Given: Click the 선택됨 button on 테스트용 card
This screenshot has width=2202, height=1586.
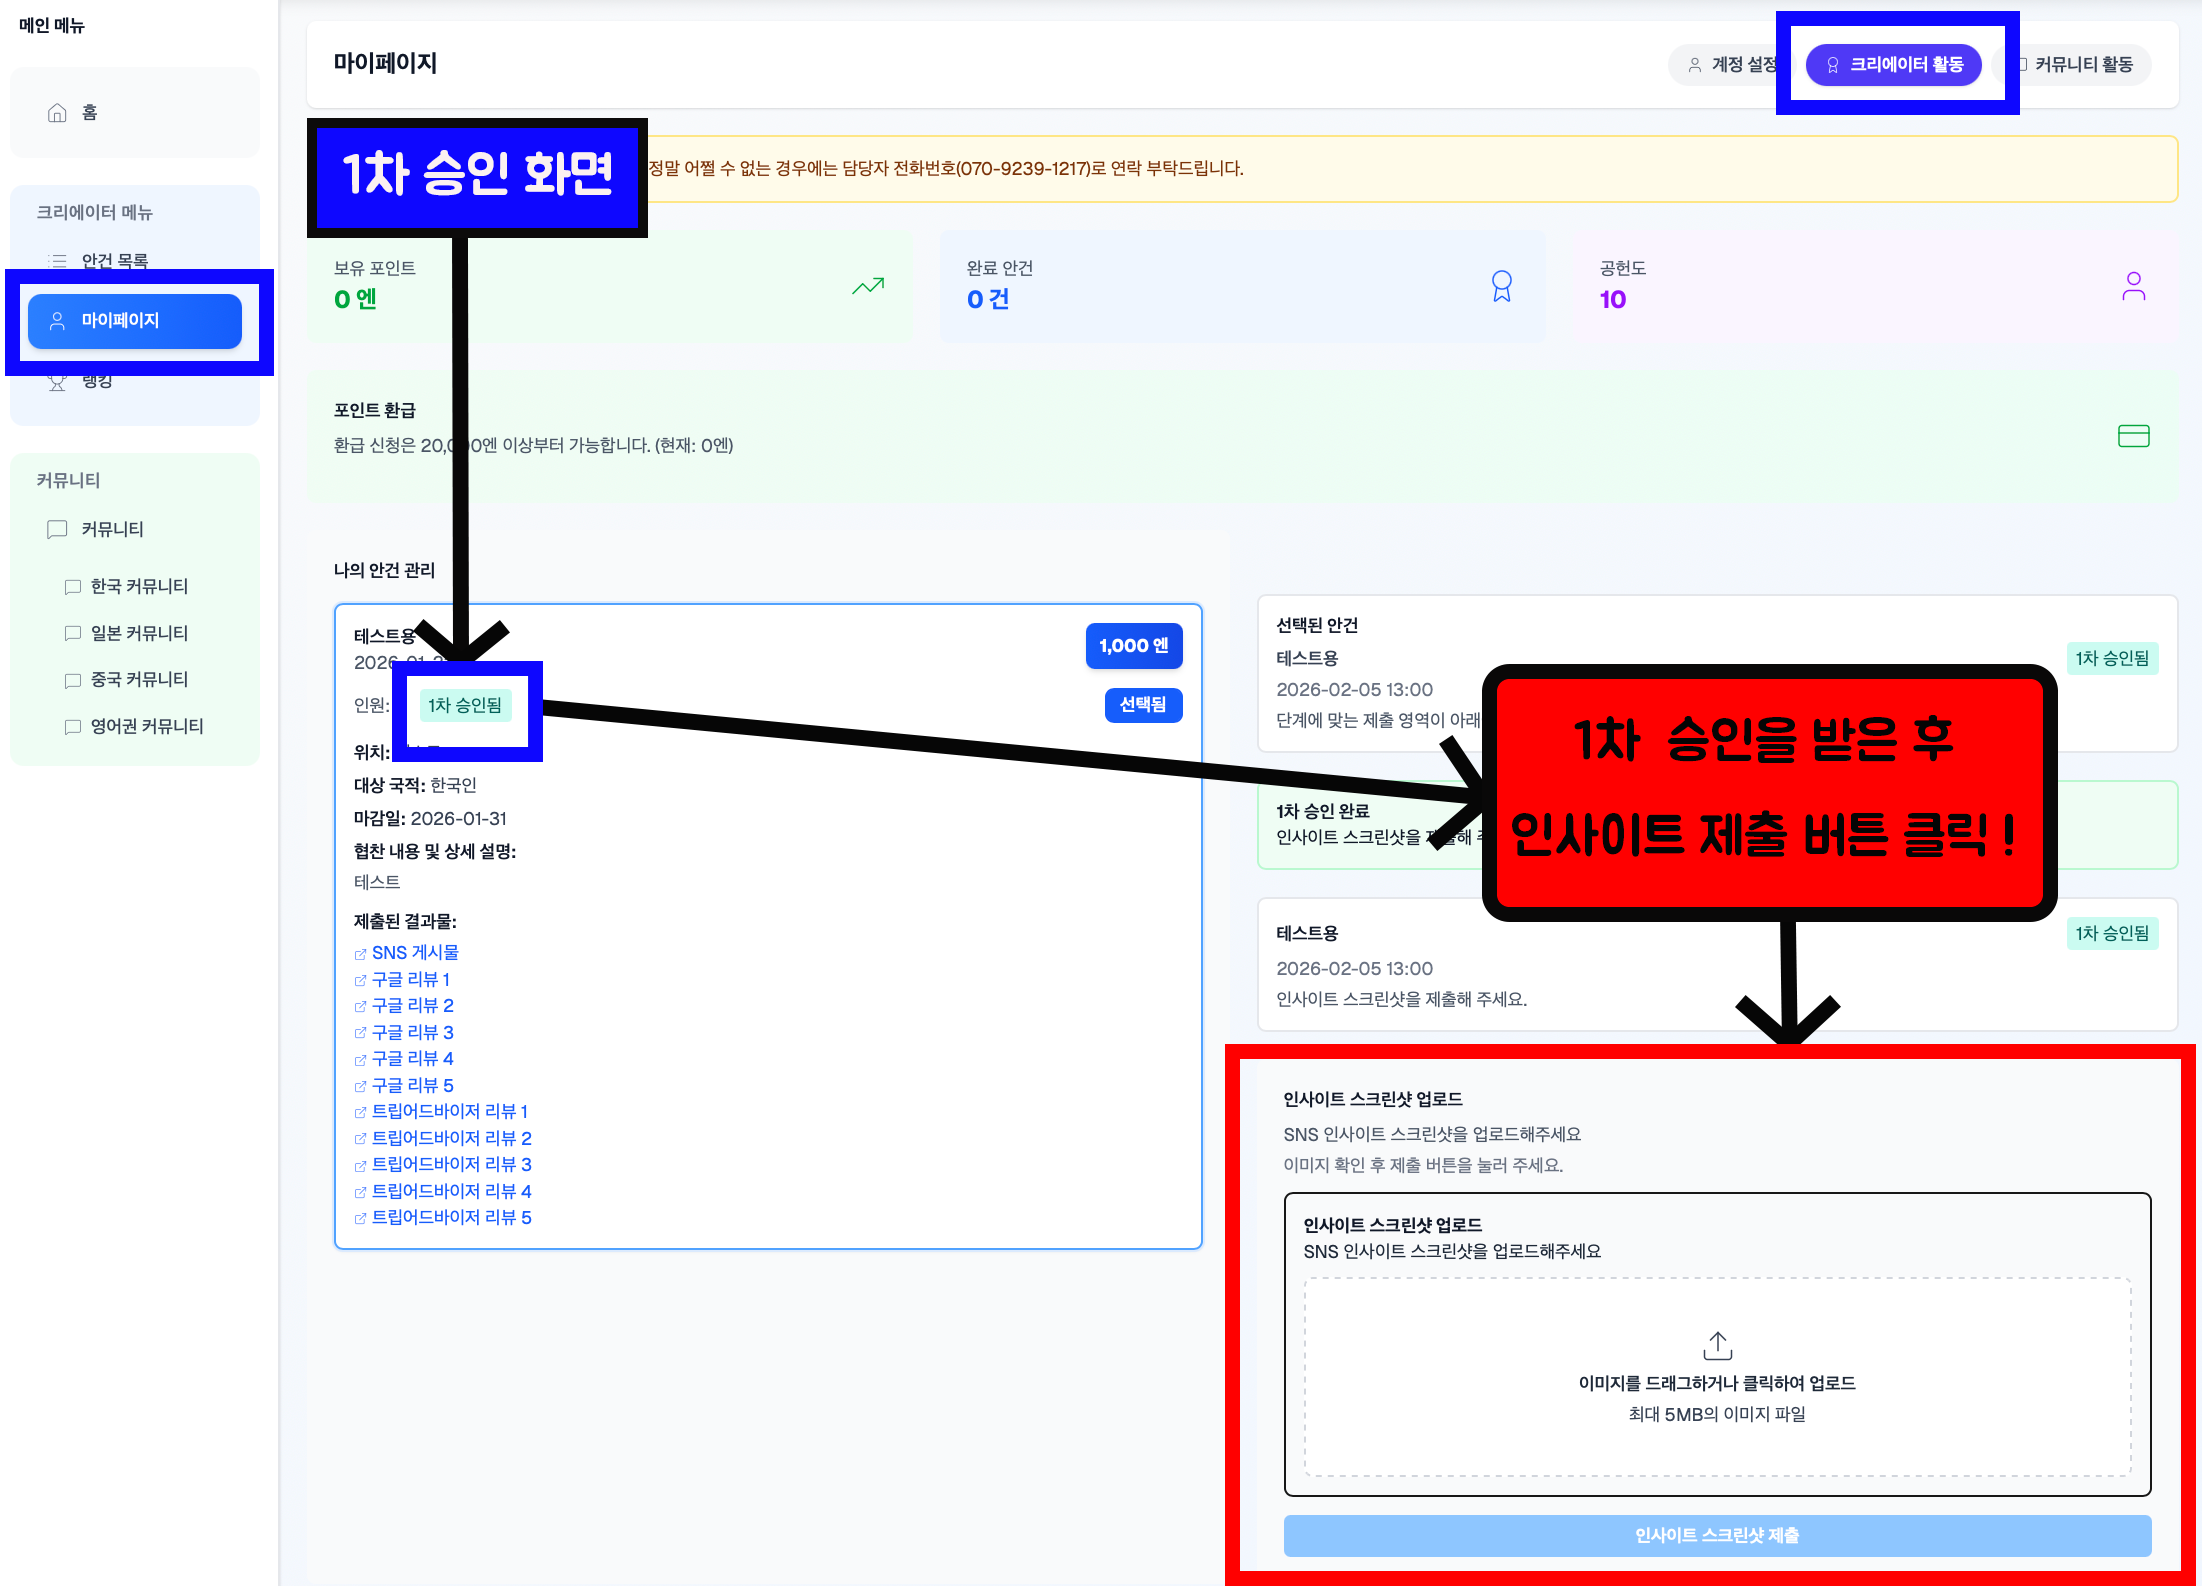Looking at the screenshot, I should pos(1143,705).
